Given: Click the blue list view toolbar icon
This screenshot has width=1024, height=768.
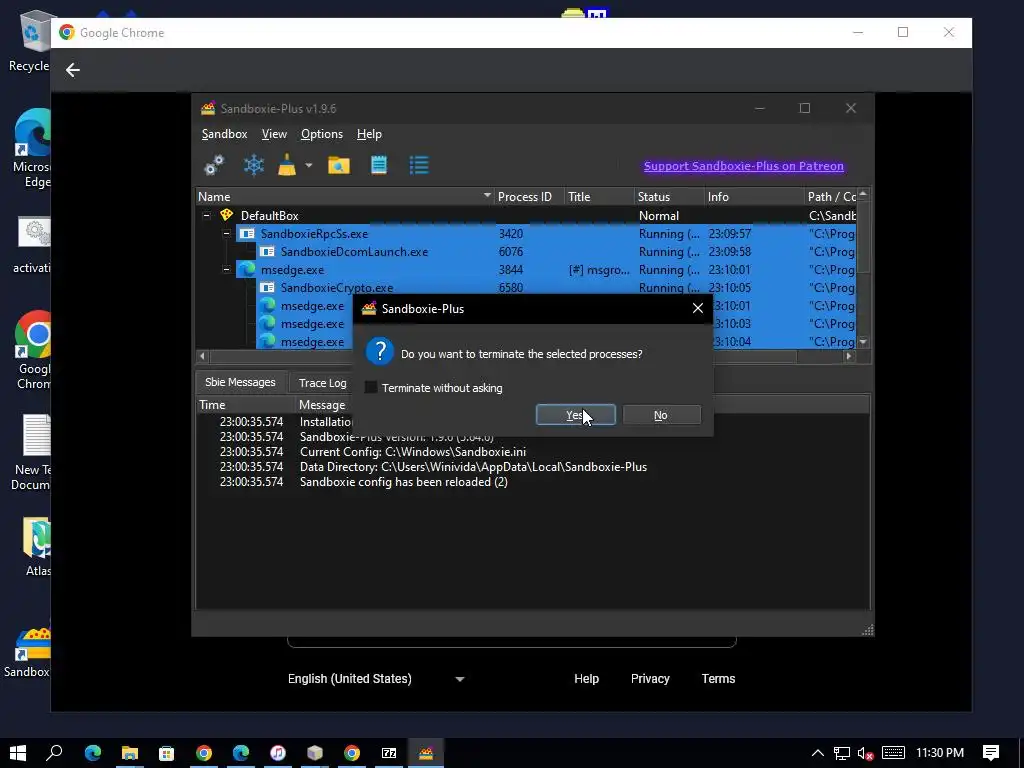Looking at the screenshot, I should (419, 165).
